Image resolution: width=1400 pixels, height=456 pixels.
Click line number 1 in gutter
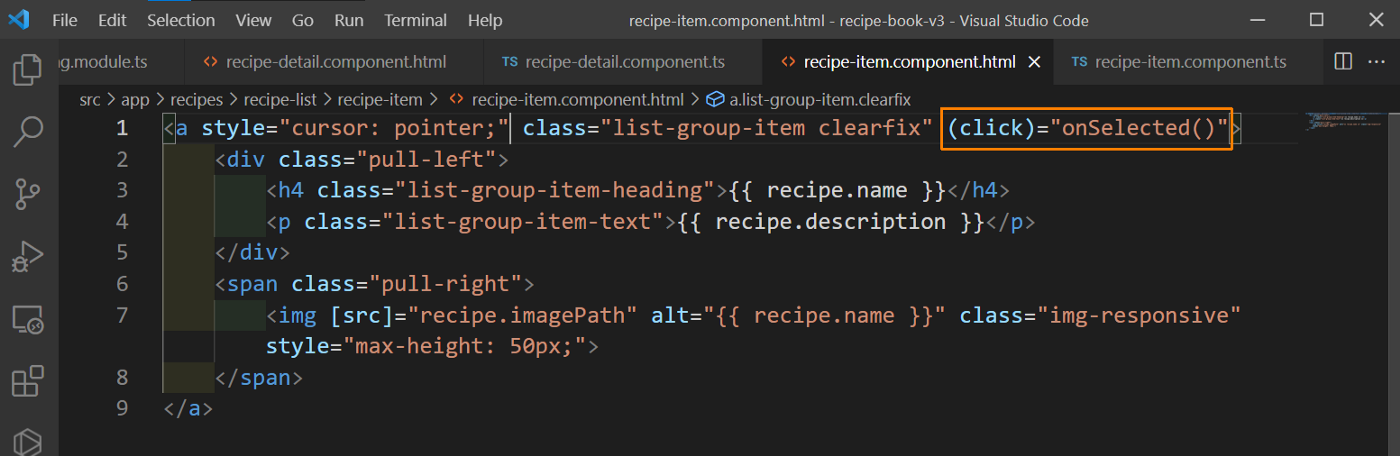[122, 128]
